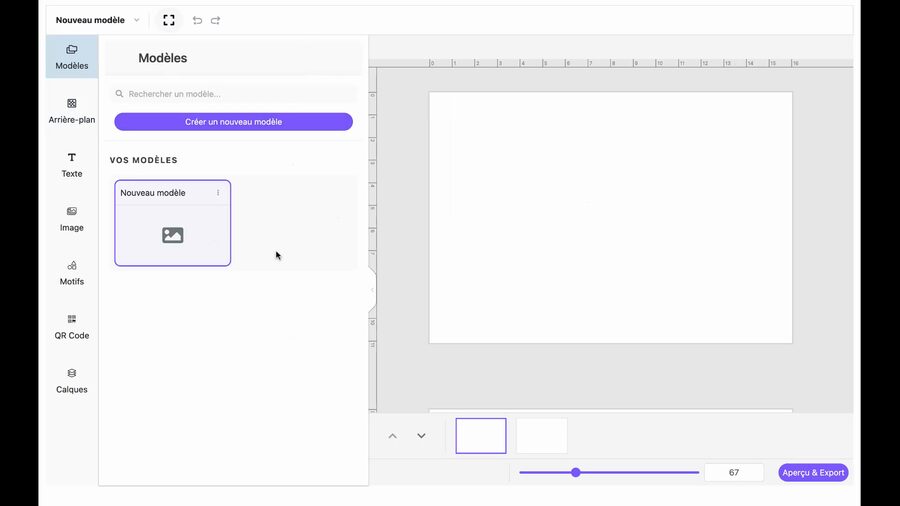
Task: Open the Modèles sidebar tab
Action: pos(72,57)
